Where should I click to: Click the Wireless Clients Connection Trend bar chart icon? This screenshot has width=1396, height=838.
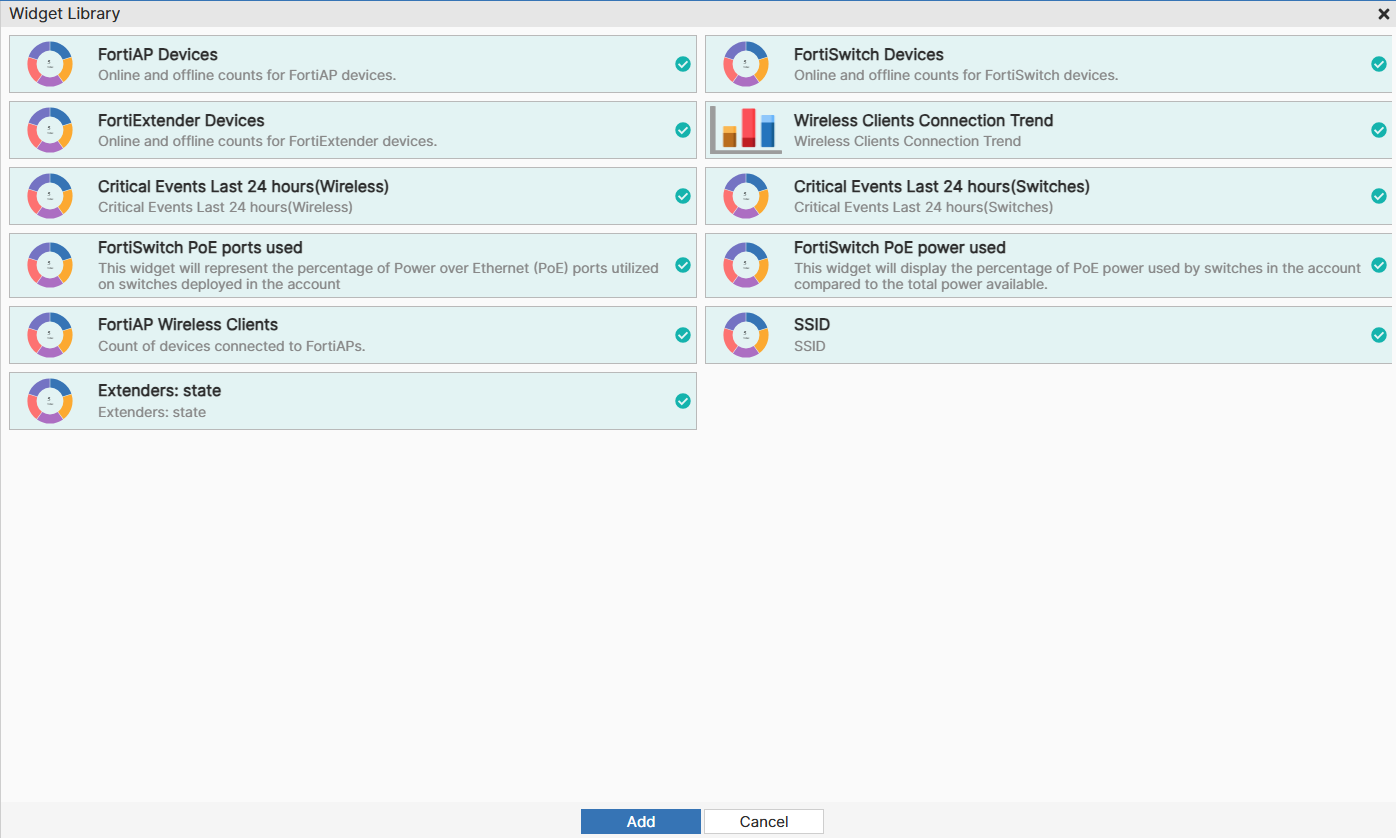point(744,130)
